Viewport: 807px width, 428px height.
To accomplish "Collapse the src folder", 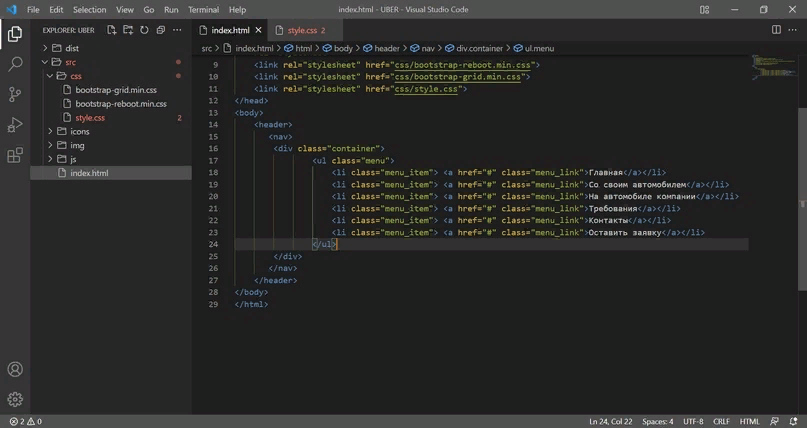I will pos(45,62).
